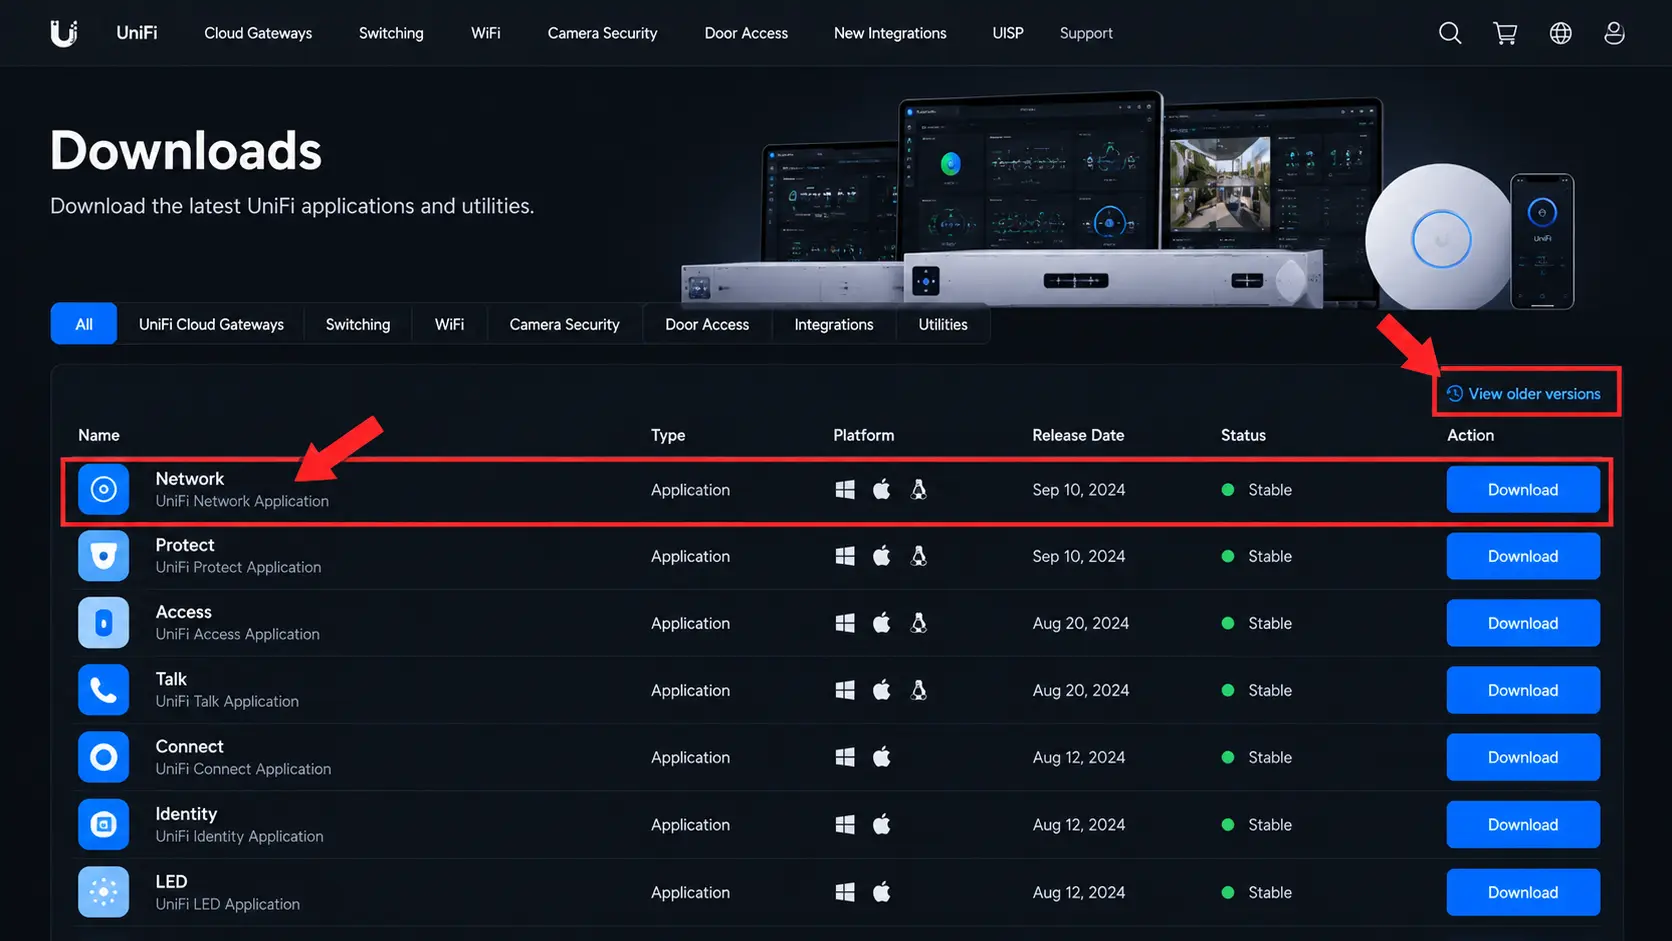Click the UniFi brand link in header

pyautogui.click(x=137, y=33)
